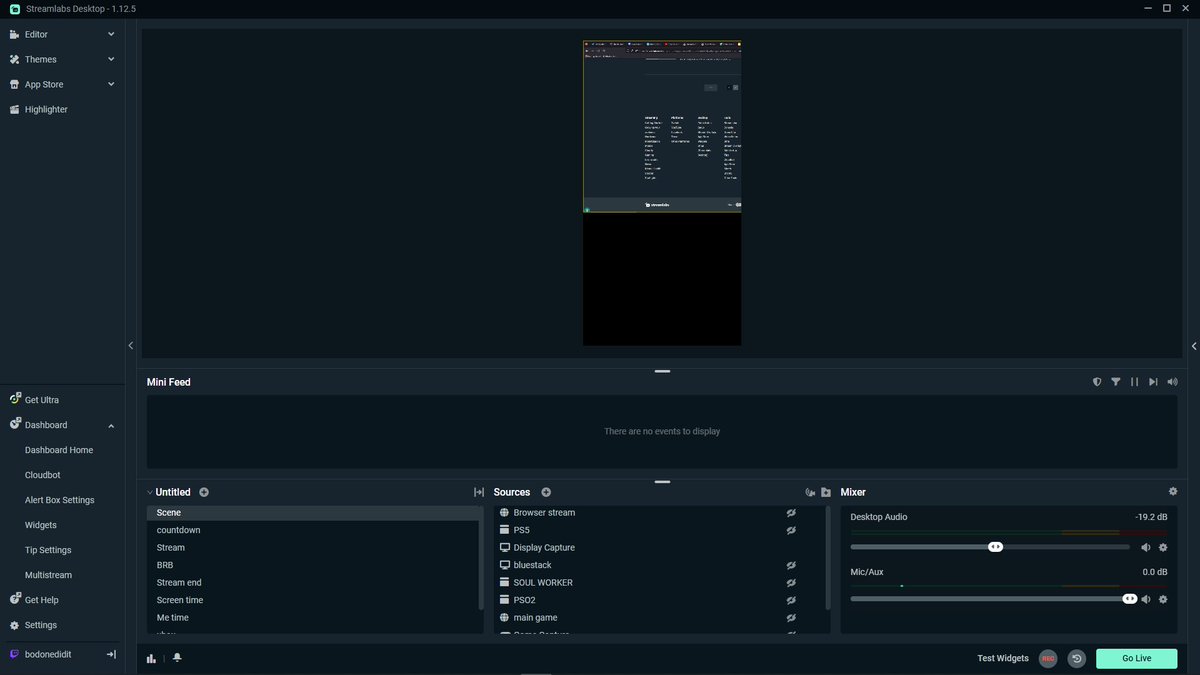Click the Go Live button
Screen dimensions: 1200x675
click(x=1136, y=658)
